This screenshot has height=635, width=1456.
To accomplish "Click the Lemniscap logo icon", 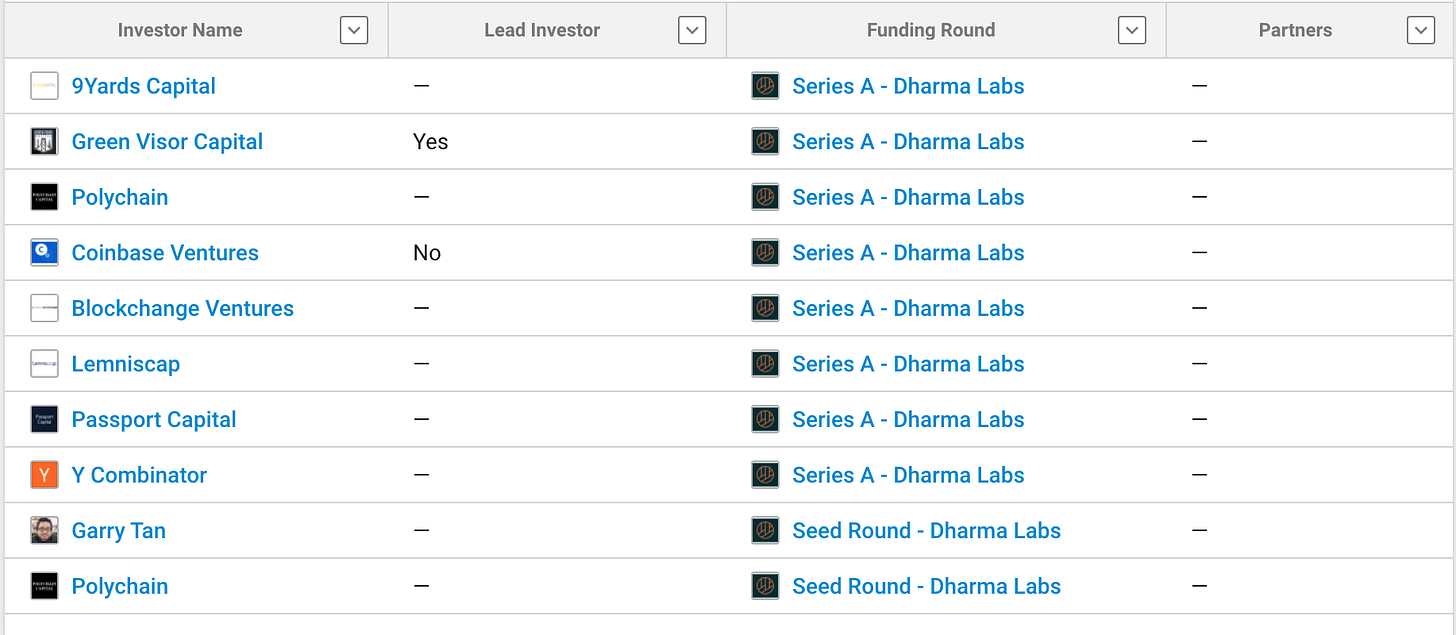I will [45, 364].
